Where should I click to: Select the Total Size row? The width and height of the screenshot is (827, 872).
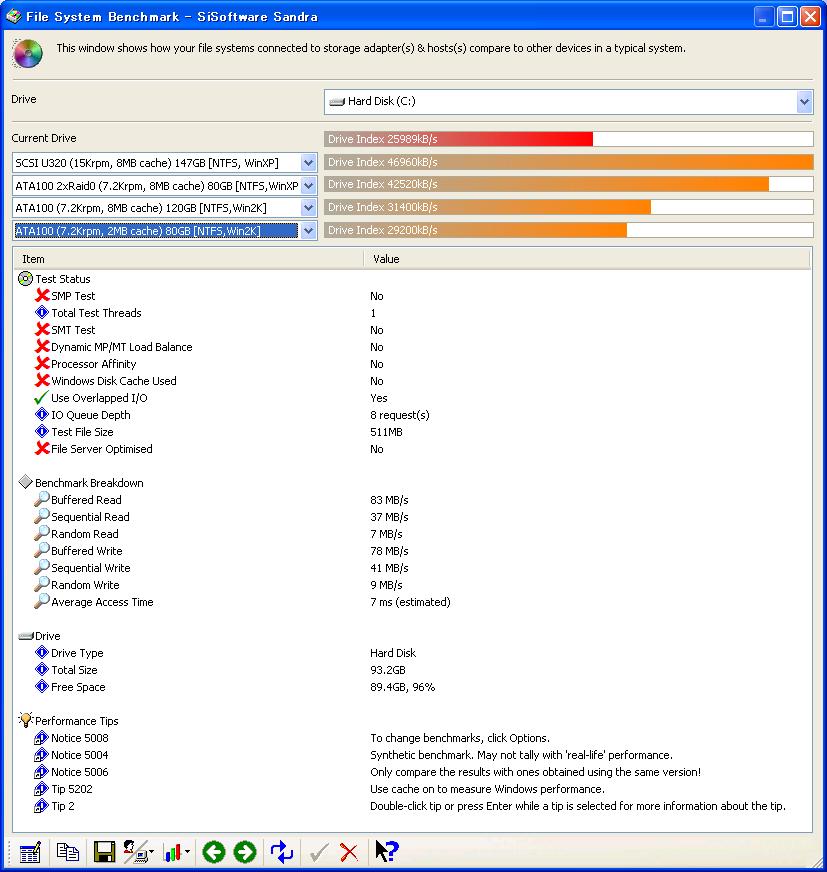click(x=412, y=670)
